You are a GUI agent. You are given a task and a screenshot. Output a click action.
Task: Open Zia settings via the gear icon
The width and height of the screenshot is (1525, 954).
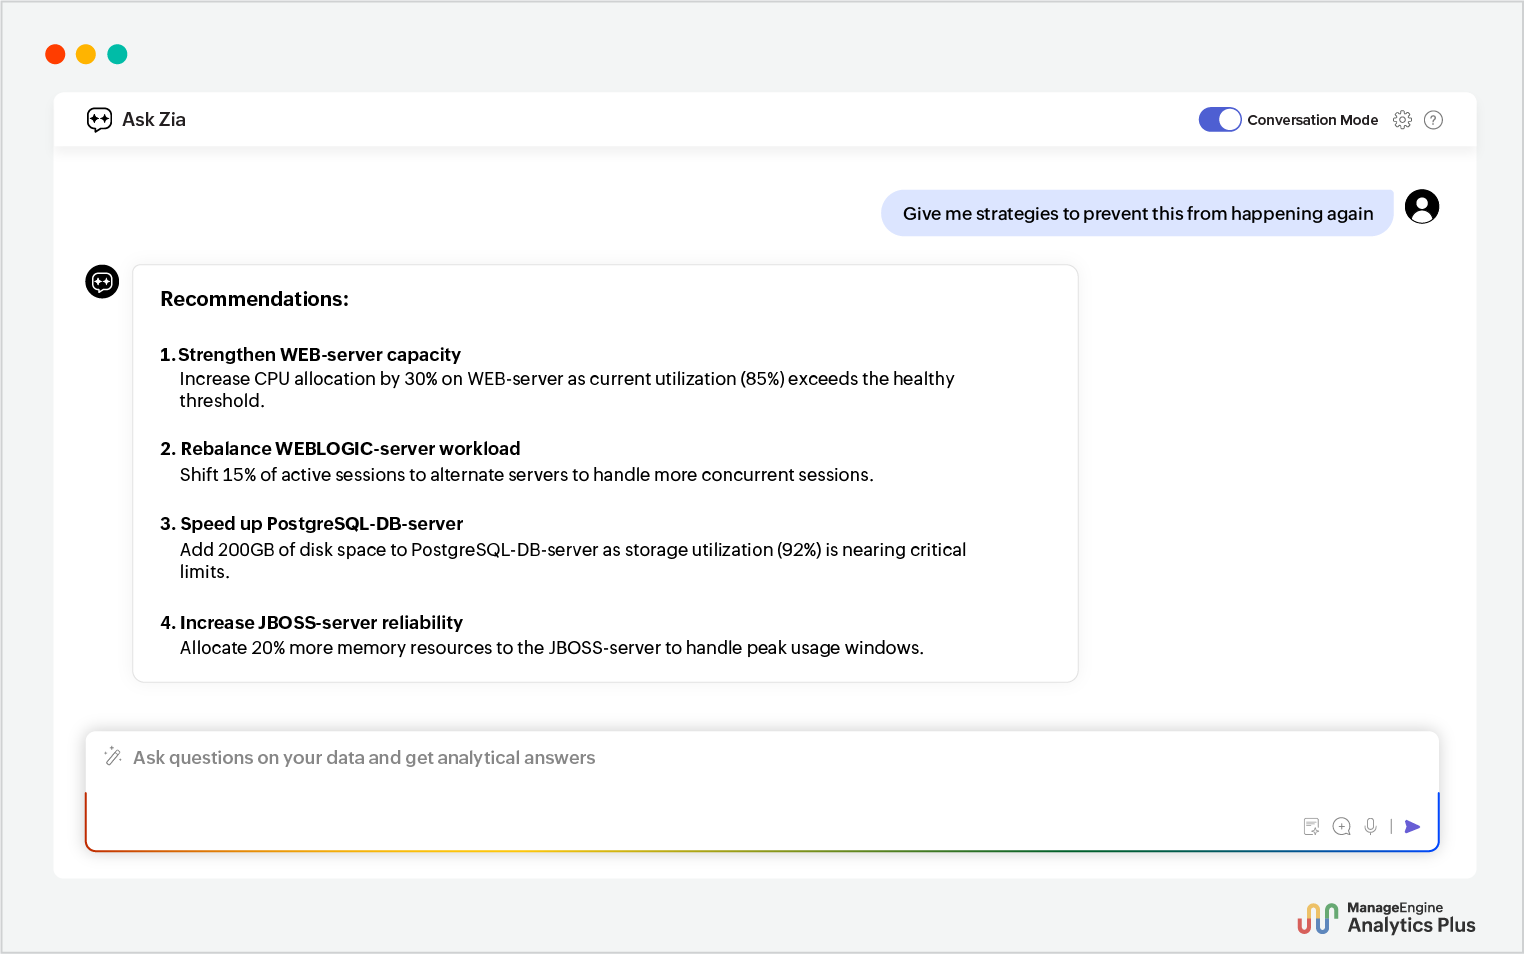pyautogui.click(x=1402, y=119)
